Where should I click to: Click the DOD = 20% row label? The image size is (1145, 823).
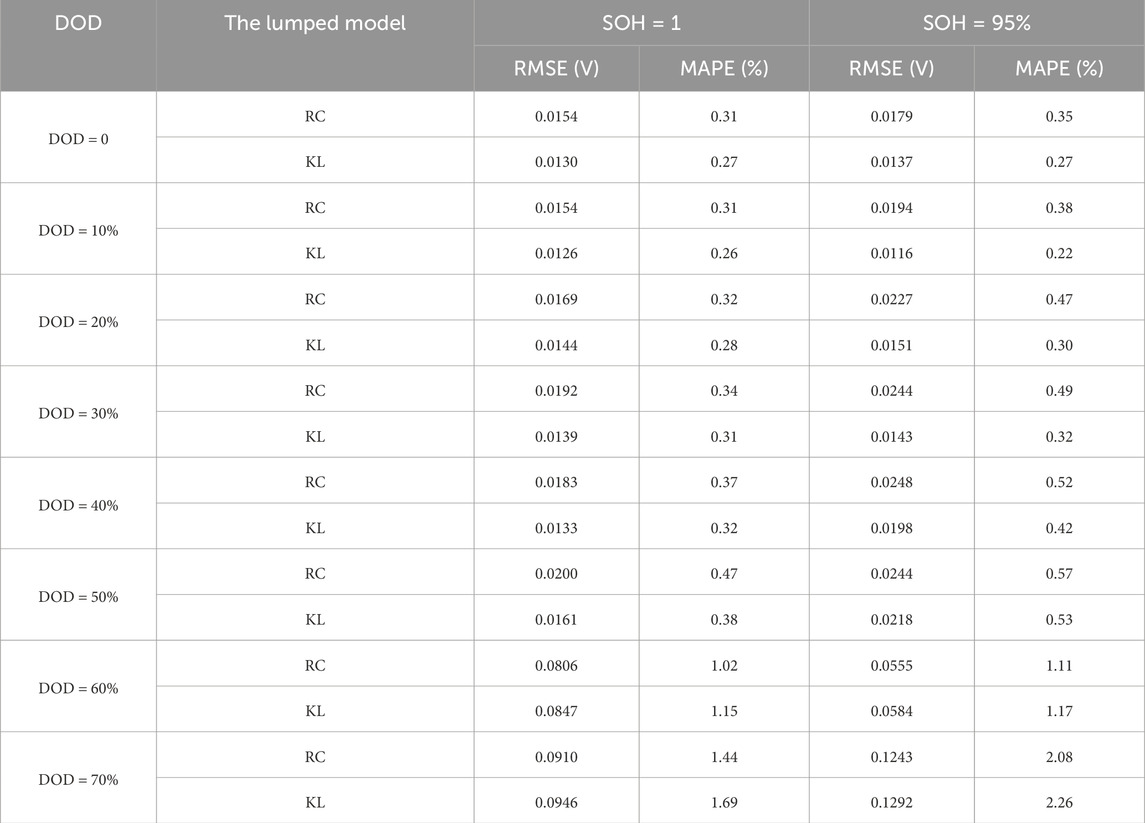[78, 322]
